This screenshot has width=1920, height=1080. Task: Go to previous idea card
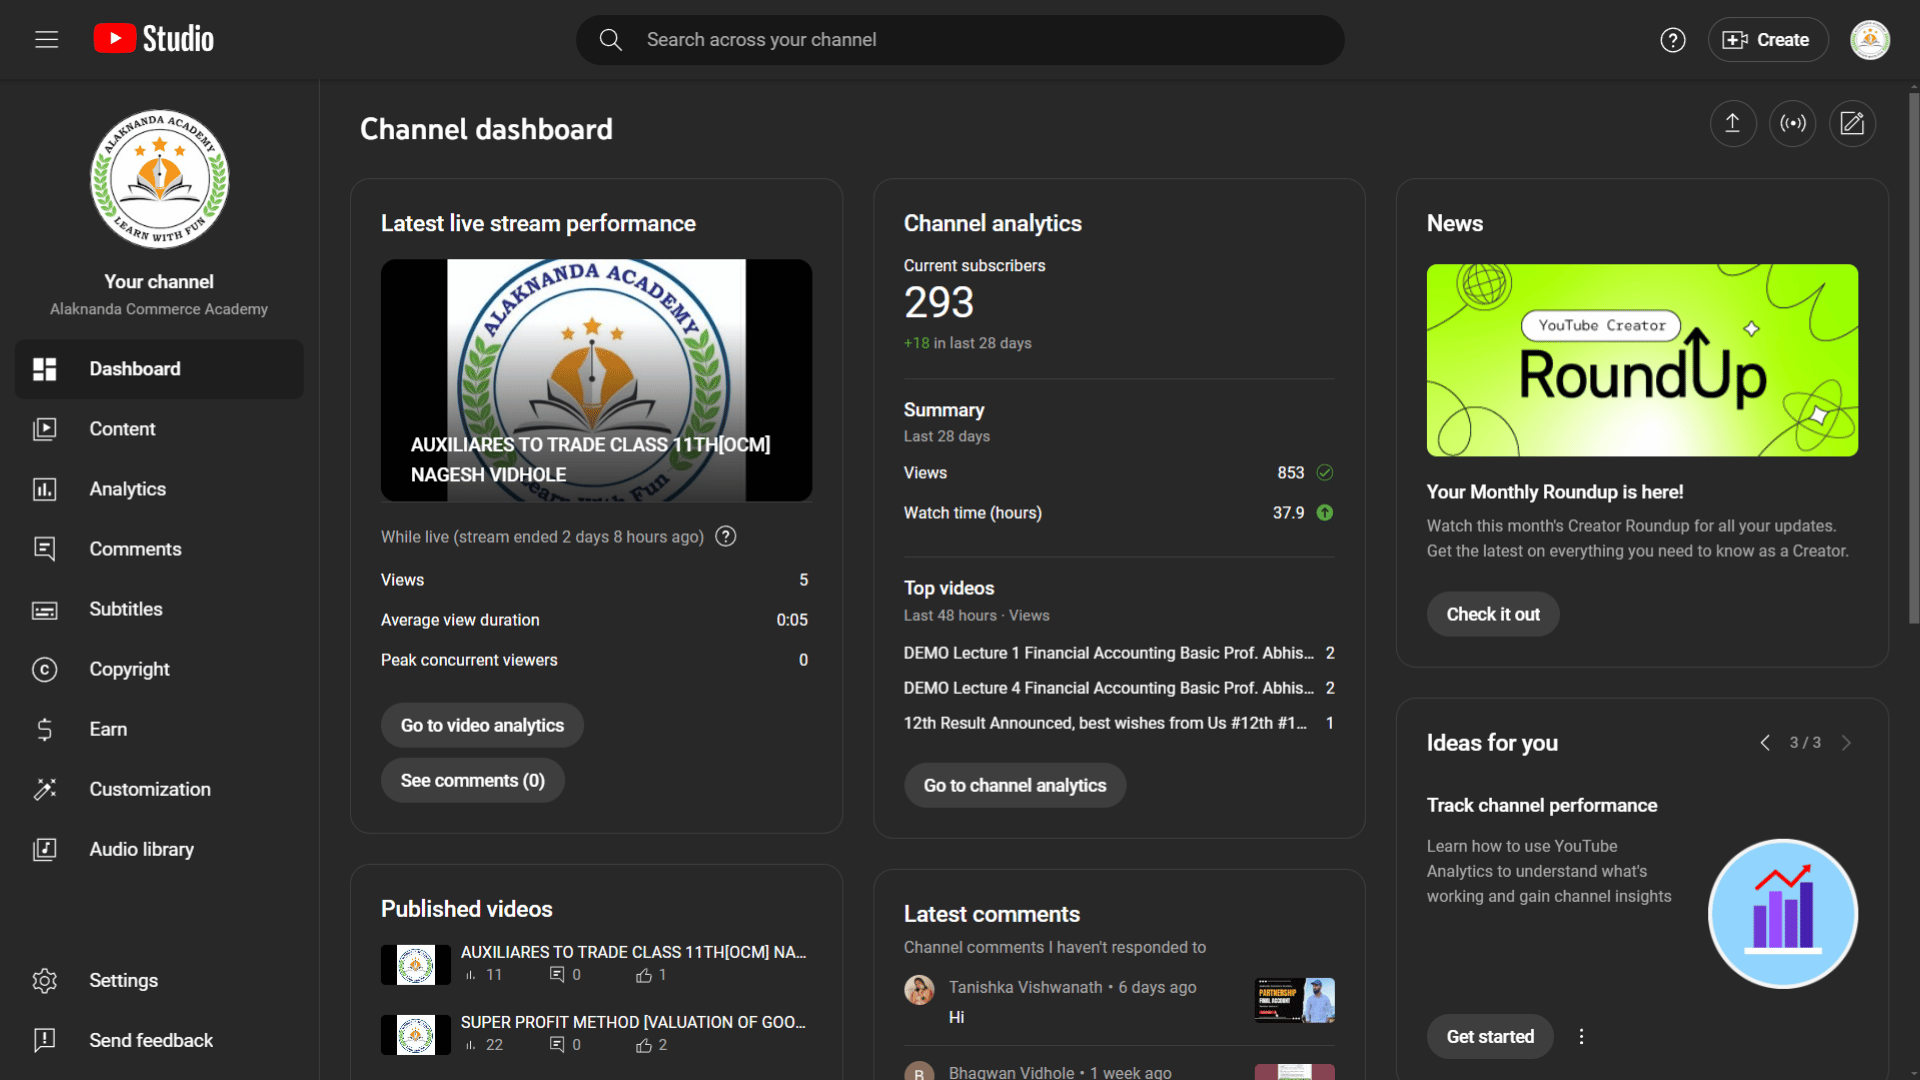click(1765, 743)
